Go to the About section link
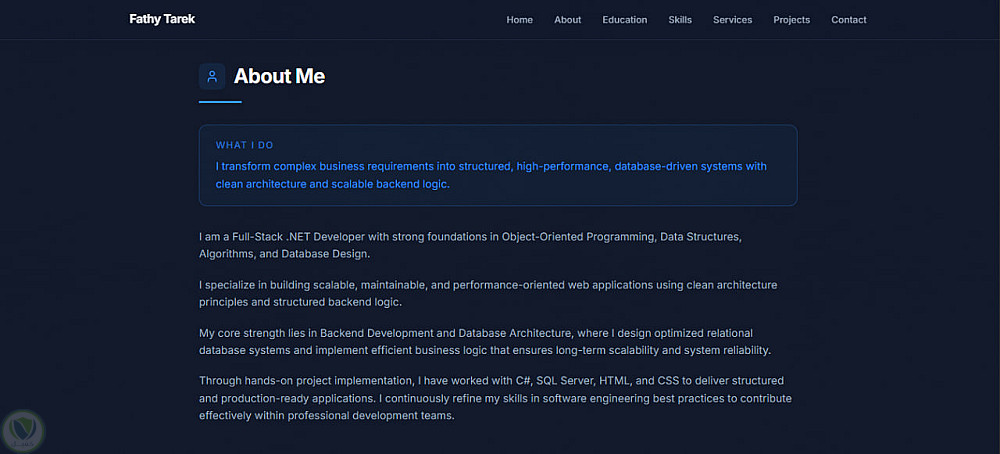Image resolution: width=1000 pixels, height=454 pixels. (567, 20)
